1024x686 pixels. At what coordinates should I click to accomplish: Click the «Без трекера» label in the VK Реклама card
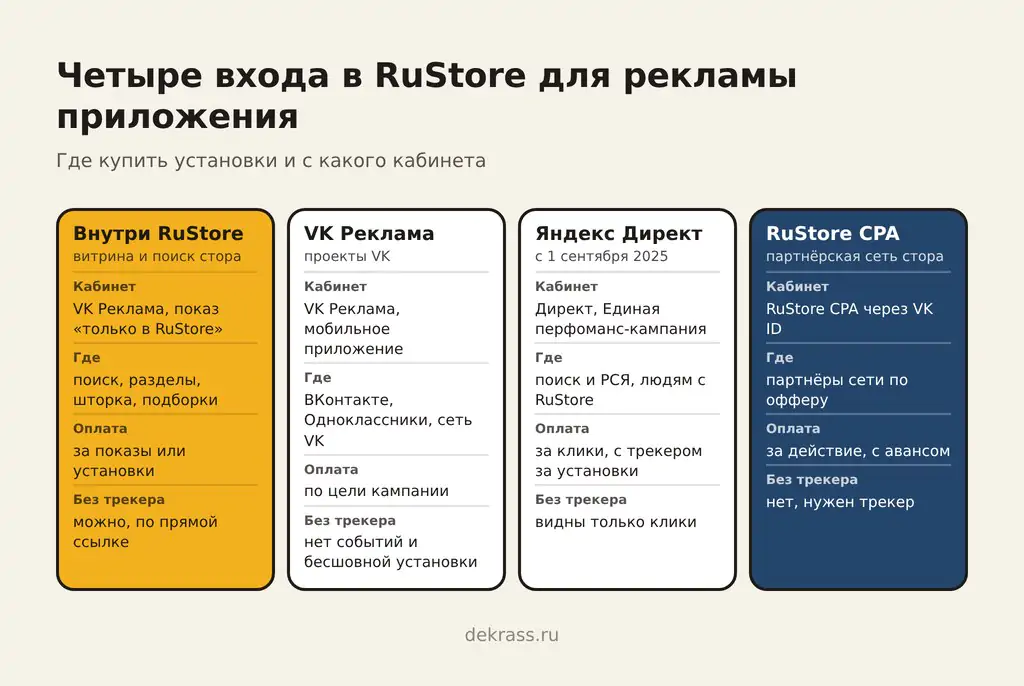(x=350, y=521)
